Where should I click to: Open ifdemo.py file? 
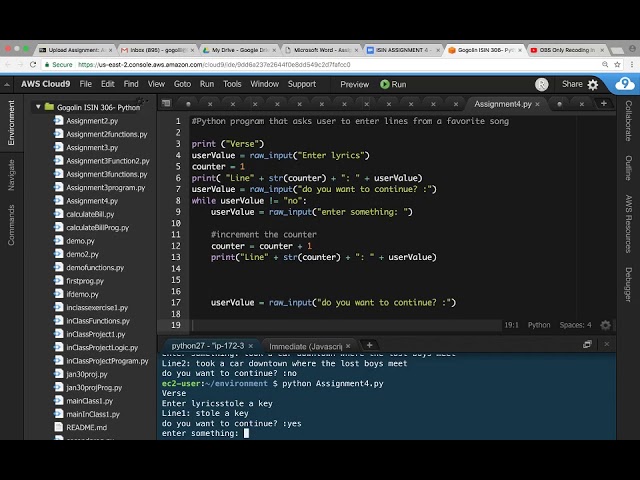(x=82, y=294)
